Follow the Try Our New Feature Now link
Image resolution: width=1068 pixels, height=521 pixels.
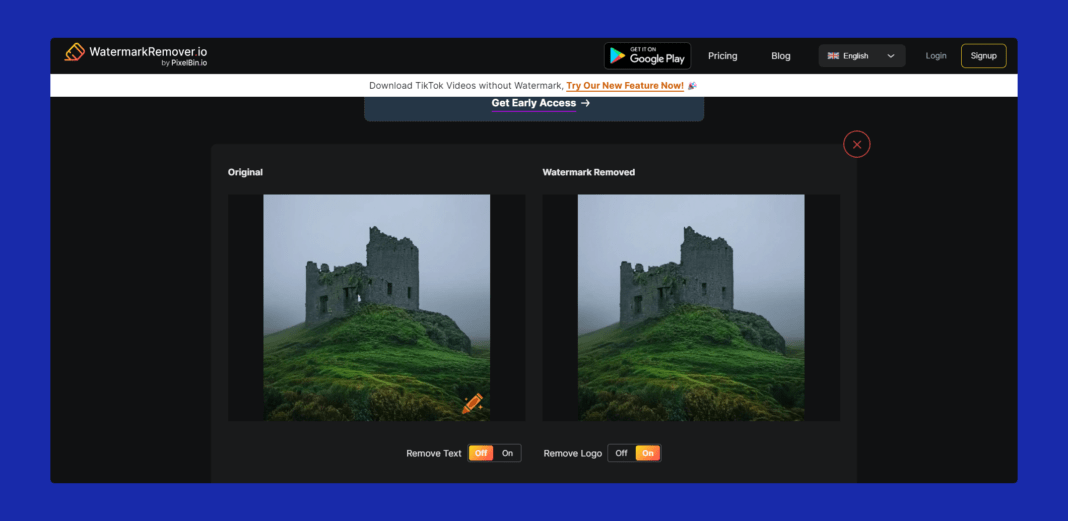coord(625,86)
